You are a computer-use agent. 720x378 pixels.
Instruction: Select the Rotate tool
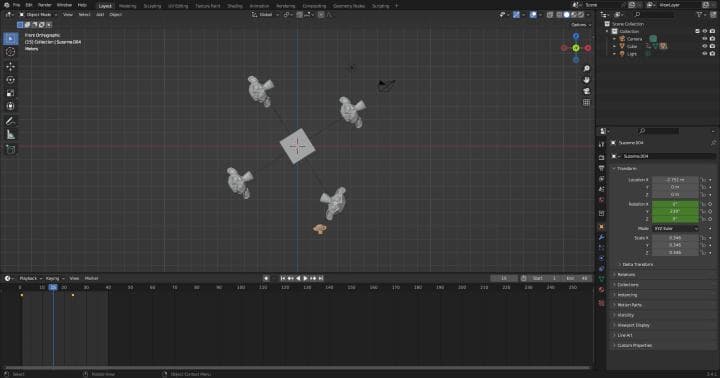click(11, 80)
